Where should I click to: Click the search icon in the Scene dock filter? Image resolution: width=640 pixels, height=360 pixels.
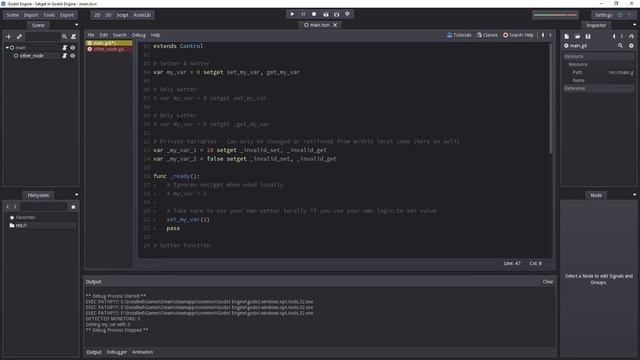click(x=64, y=37)
